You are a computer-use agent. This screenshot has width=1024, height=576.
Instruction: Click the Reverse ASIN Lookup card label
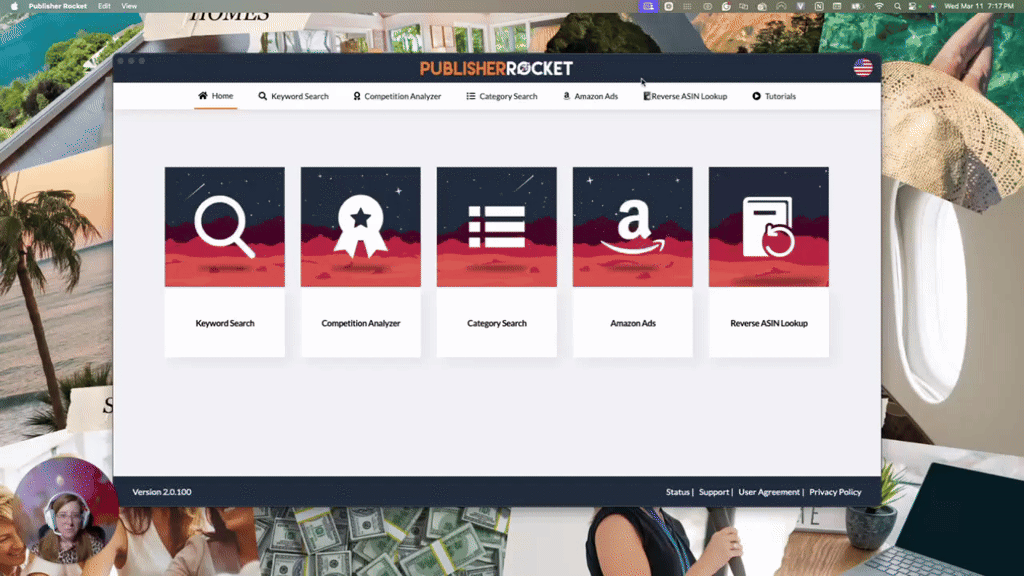click(769, 323)
